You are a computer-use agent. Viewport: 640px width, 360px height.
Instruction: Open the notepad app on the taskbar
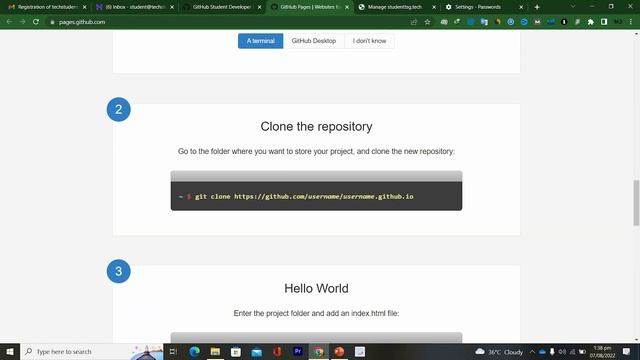pos(360,351)
